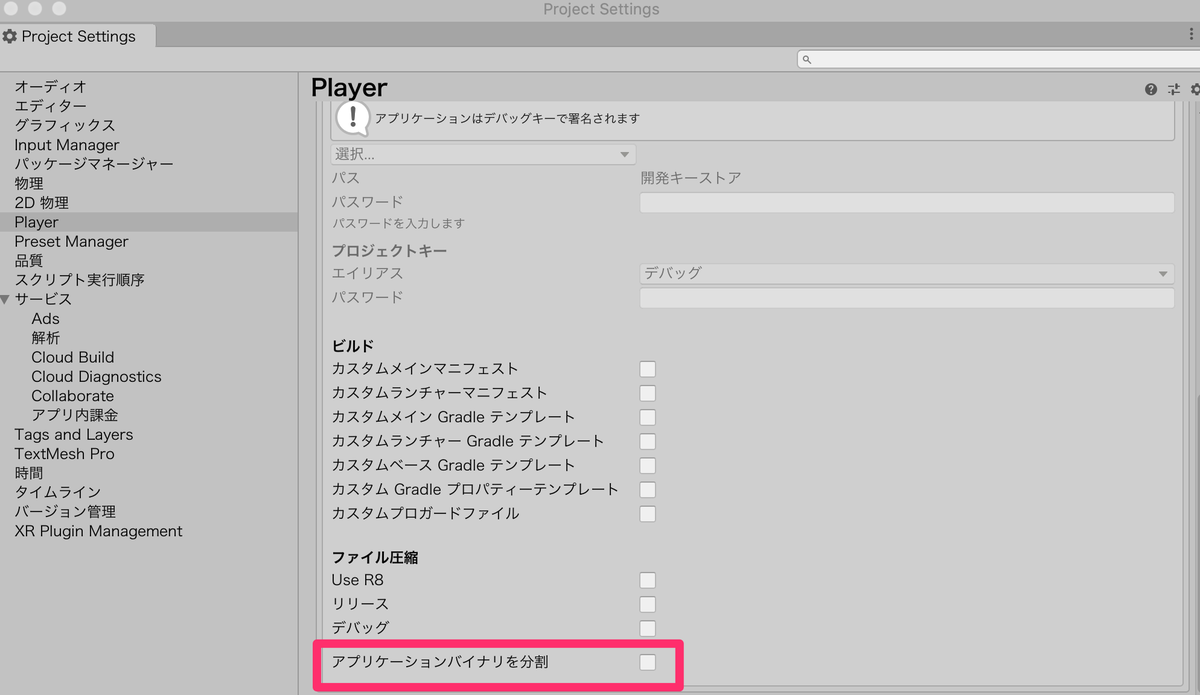Image resolution: width=1200 pixels, height=695 pixels.
Task: Select 品質 settings category
Action: (x=29, y=261)
